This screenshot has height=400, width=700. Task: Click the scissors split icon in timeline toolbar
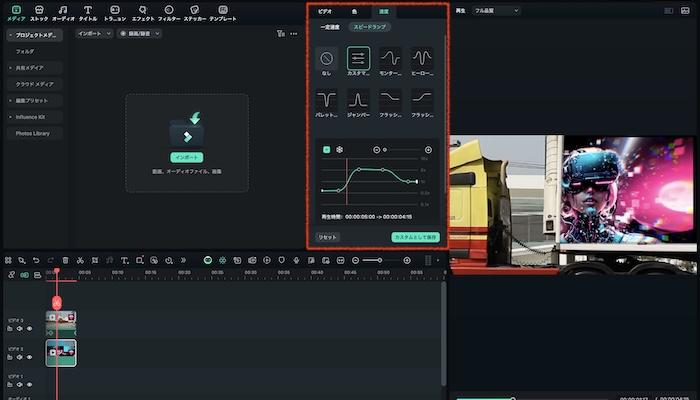click(x=79, y=260)
